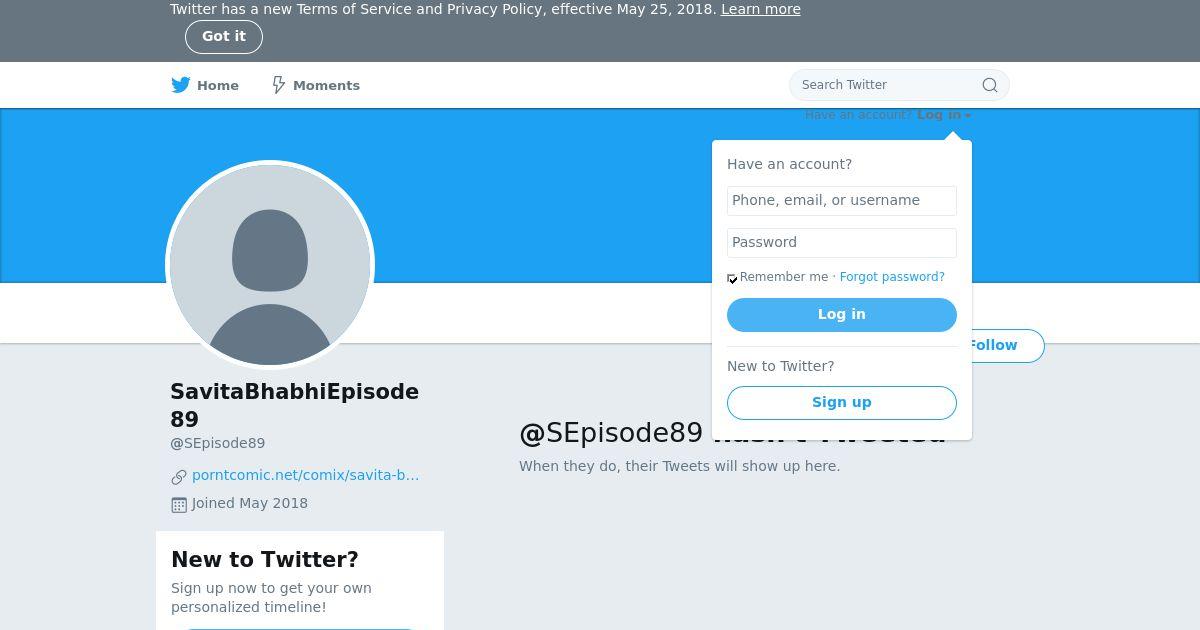Click the link chain icon beside website

pos(179,477)
